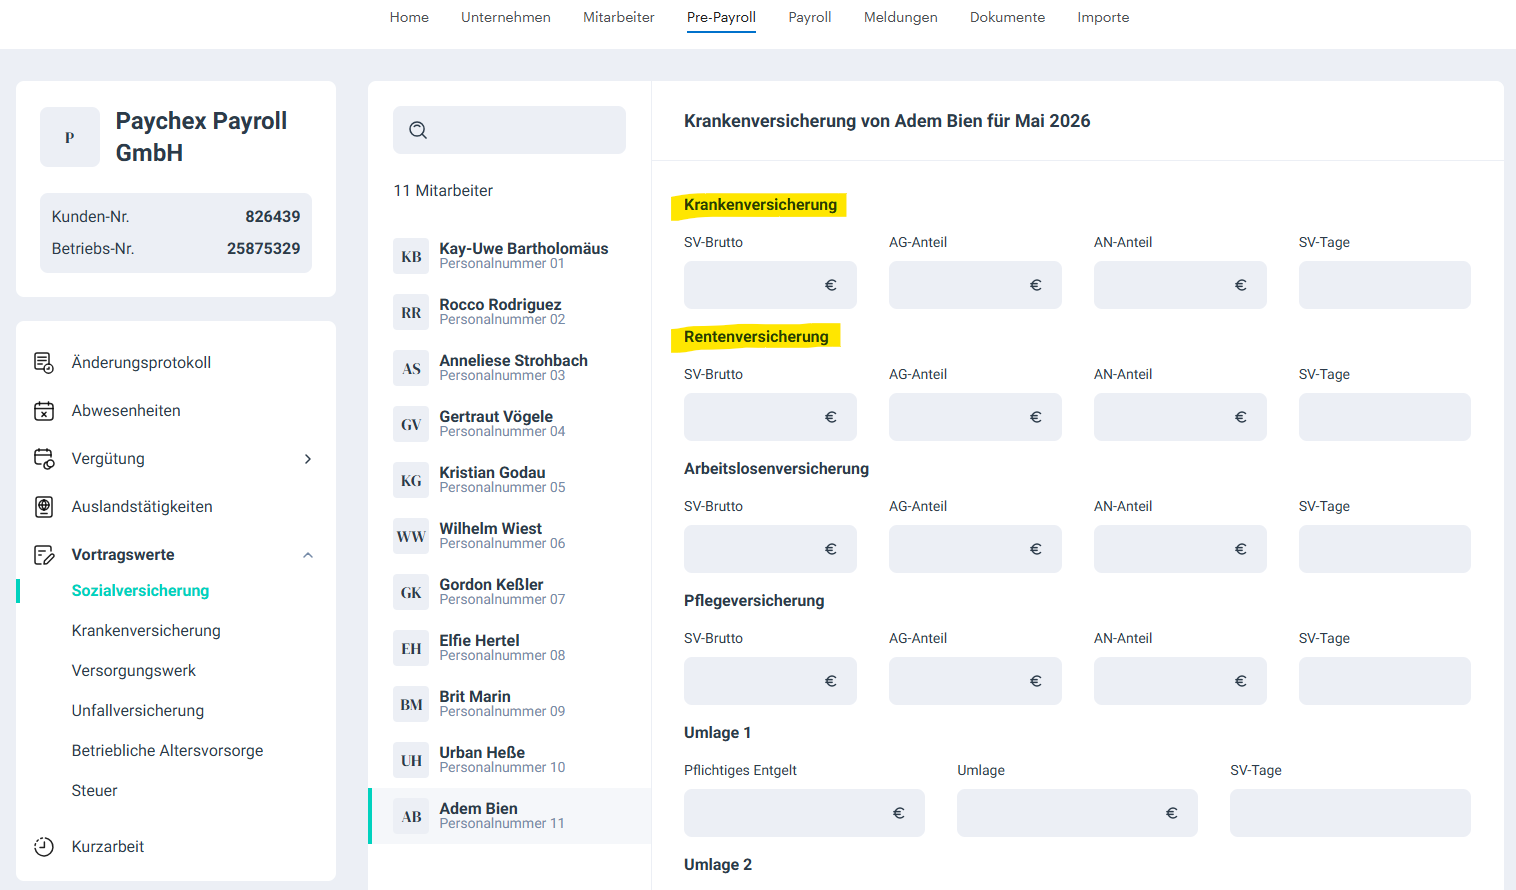Viewport: 1516px width, 890px height.
Task: Click Pflegeversicherung SV-Brutto field
Action: click(x=770, y=681)
